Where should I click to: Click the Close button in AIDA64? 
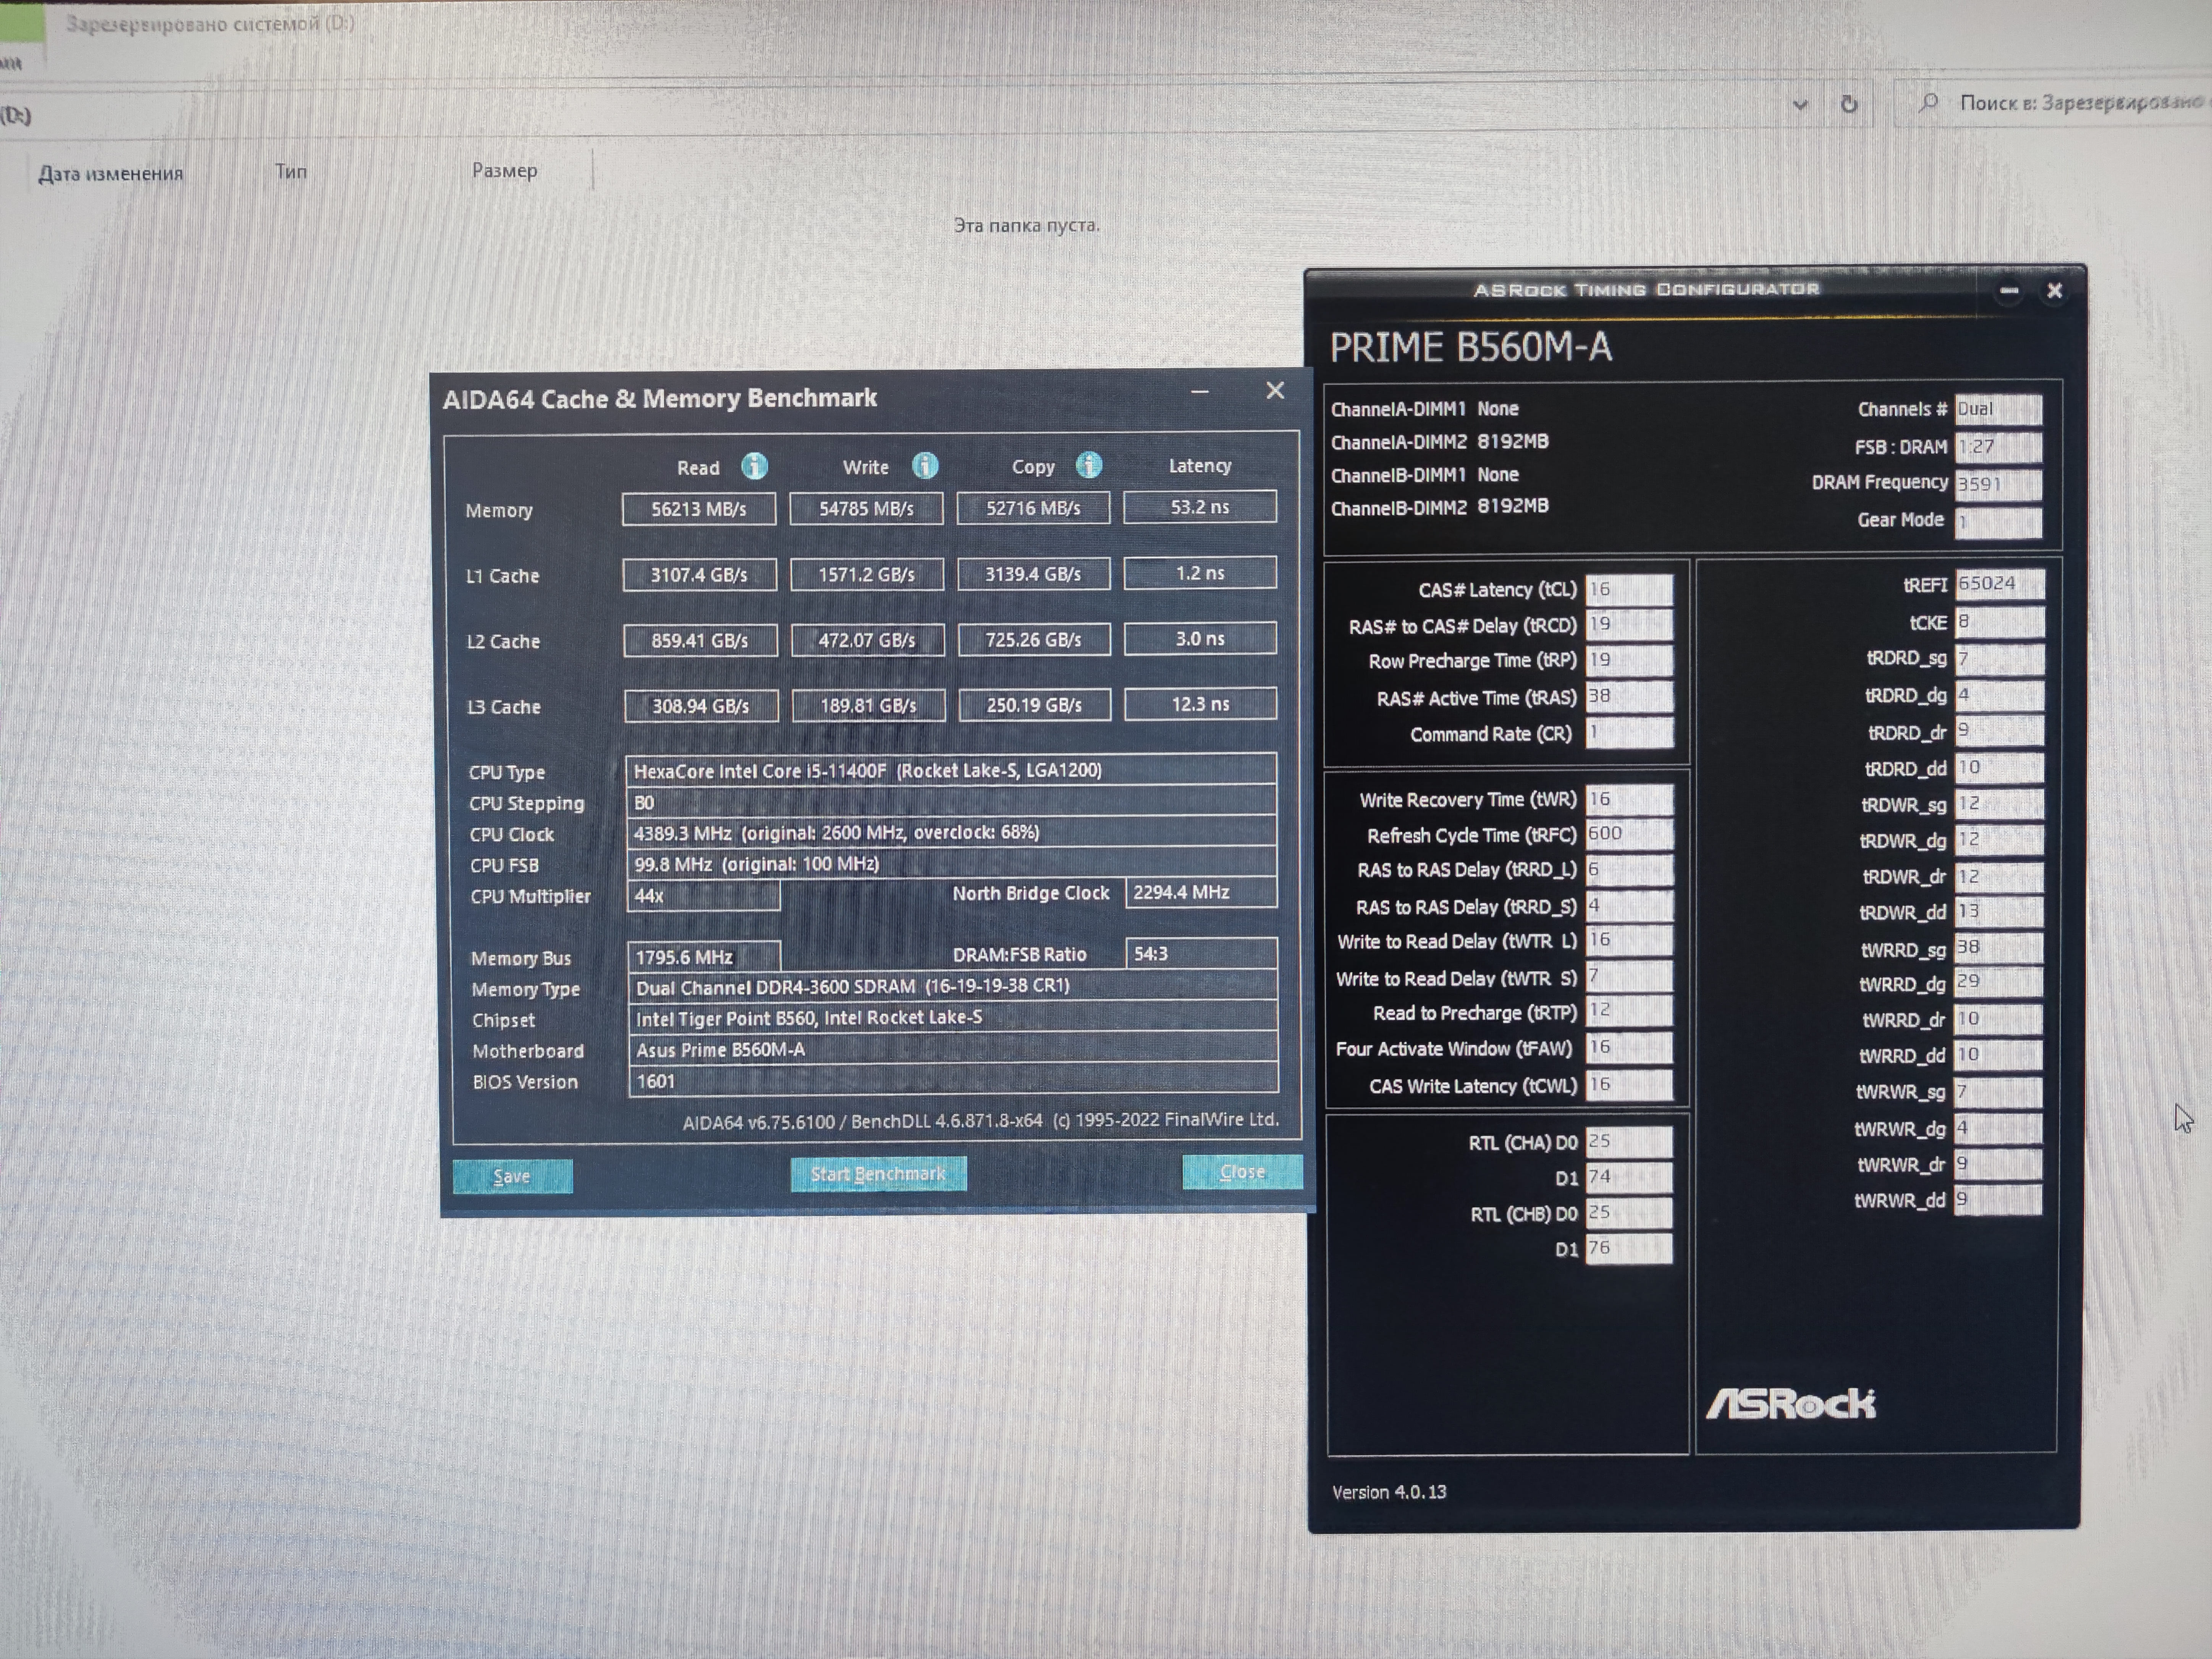(1242, 1172)
